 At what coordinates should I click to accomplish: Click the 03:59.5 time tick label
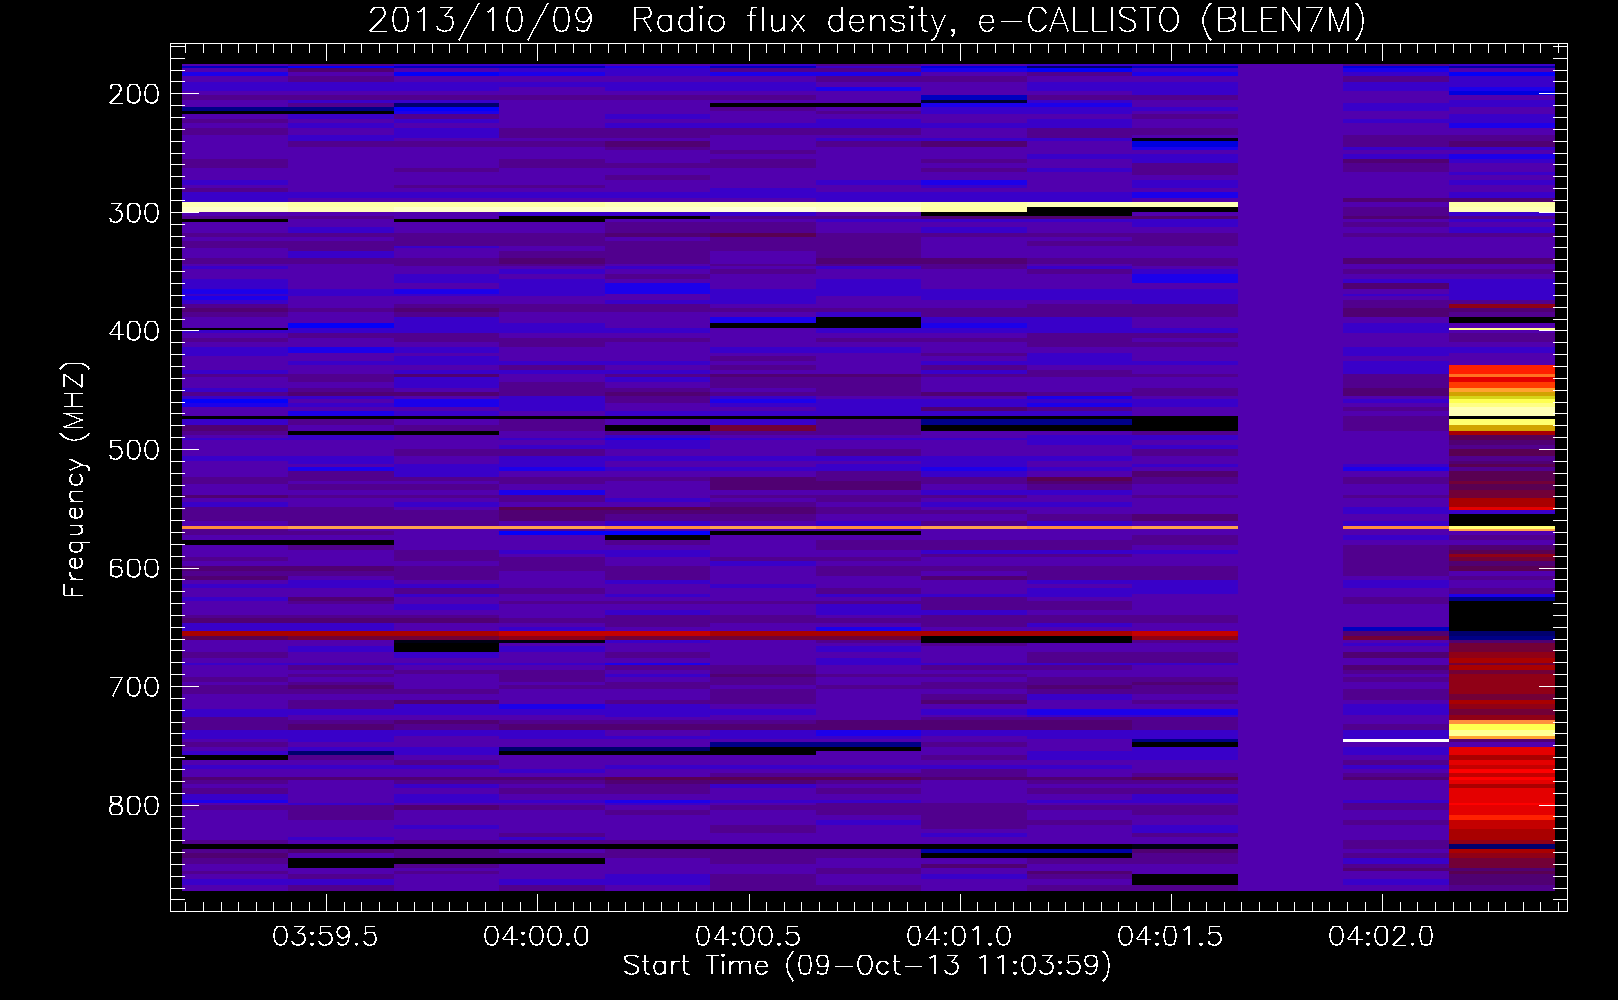326,937
